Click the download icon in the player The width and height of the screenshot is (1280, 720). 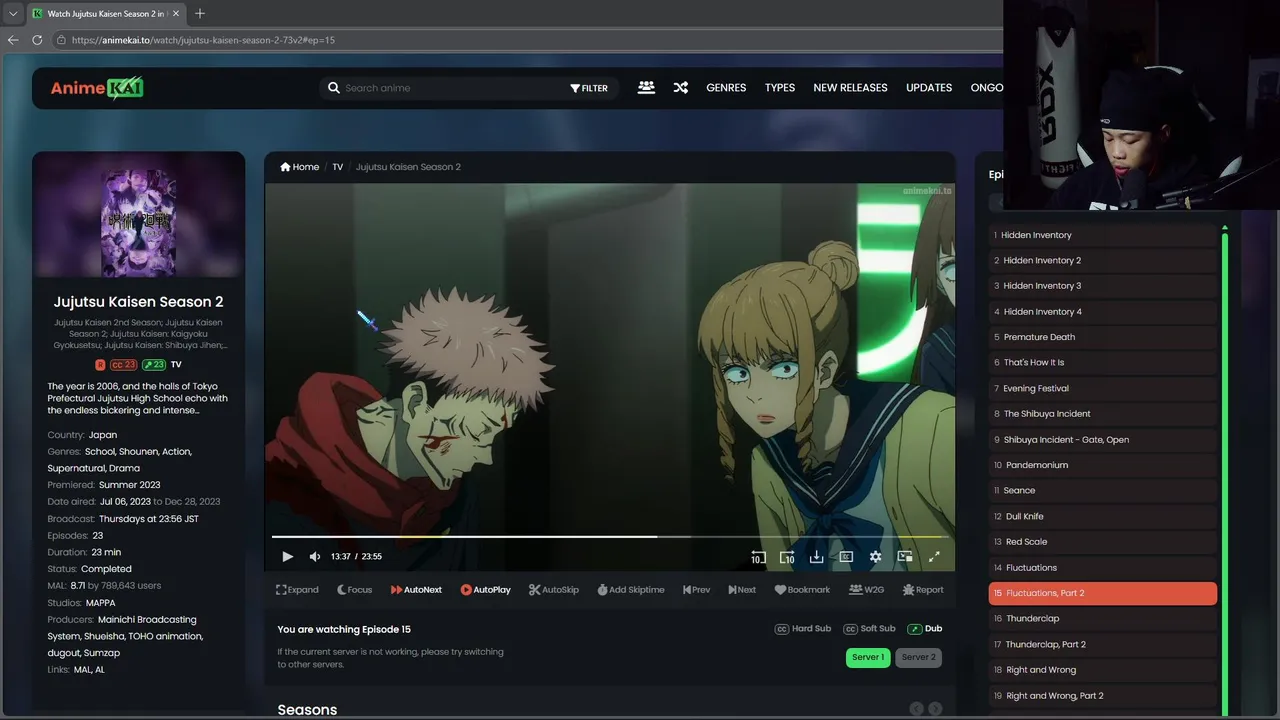point(816,557)
